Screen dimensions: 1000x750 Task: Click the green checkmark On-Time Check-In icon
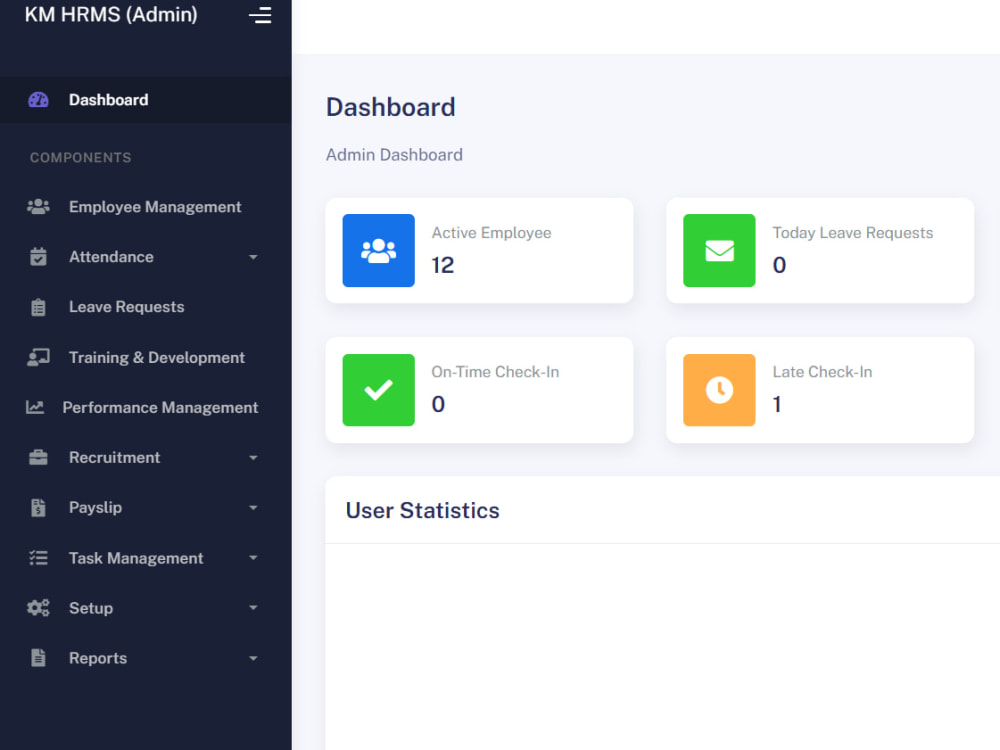click(x=378, y=390)
